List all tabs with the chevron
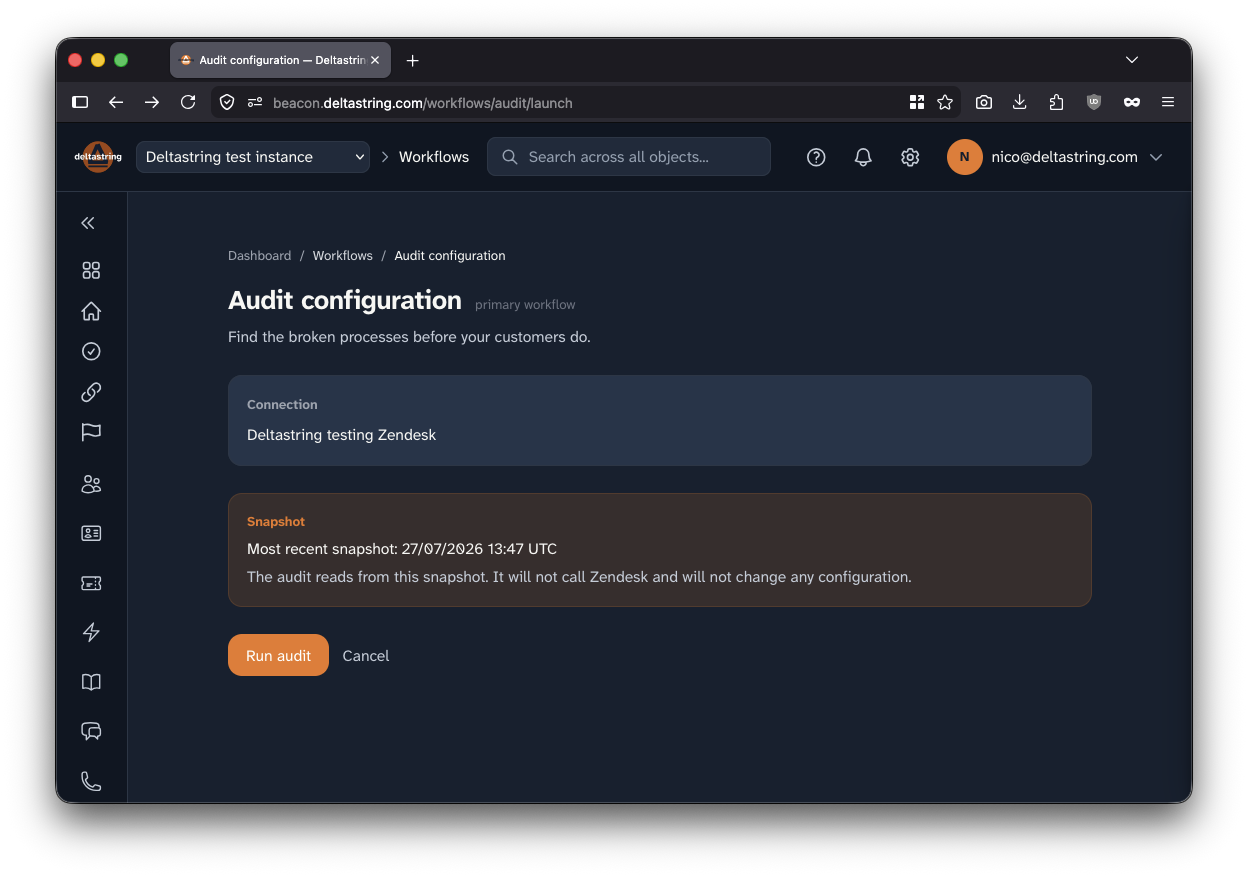Image resolution: width=1248 pixels, height=877 pixels. coord(1132,60)
